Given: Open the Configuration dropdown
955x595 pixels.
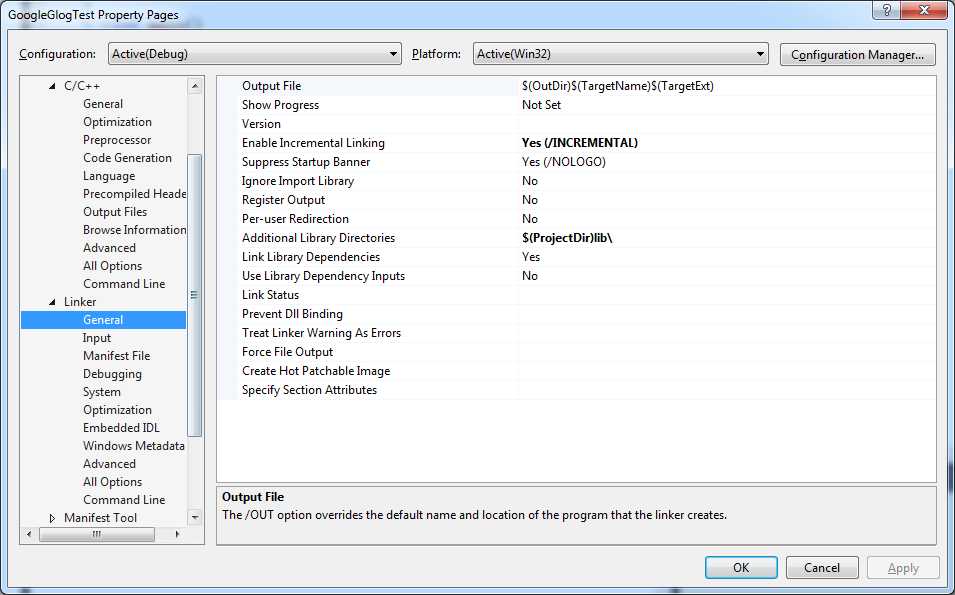Looking at the screenshot, I should click(255, 54).
